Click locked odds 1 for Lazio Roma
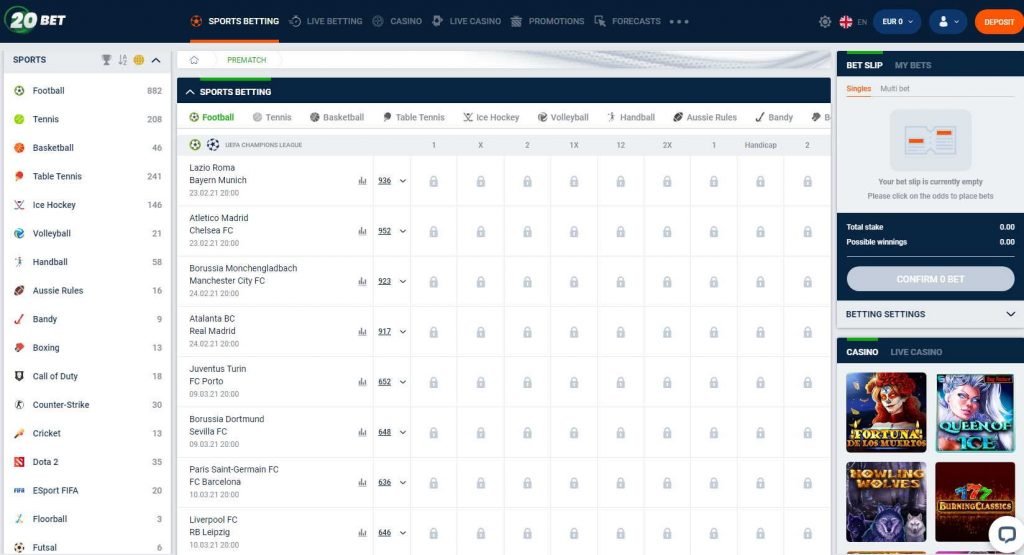Viewport: 1024px width, 555px height. pos(434,182)
